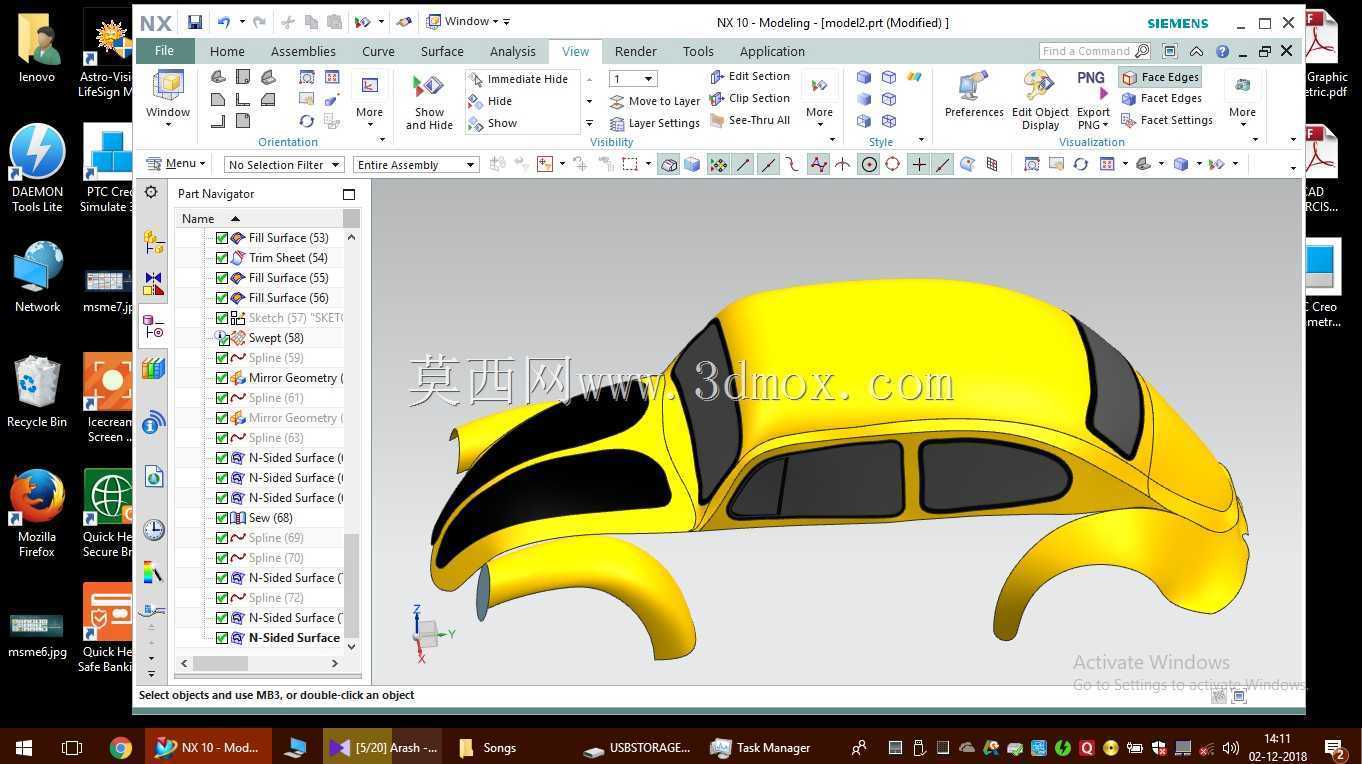Click the color stripes icon in Style group
This screenshot has width=1362, height=764.
click(x=914, y=77)
